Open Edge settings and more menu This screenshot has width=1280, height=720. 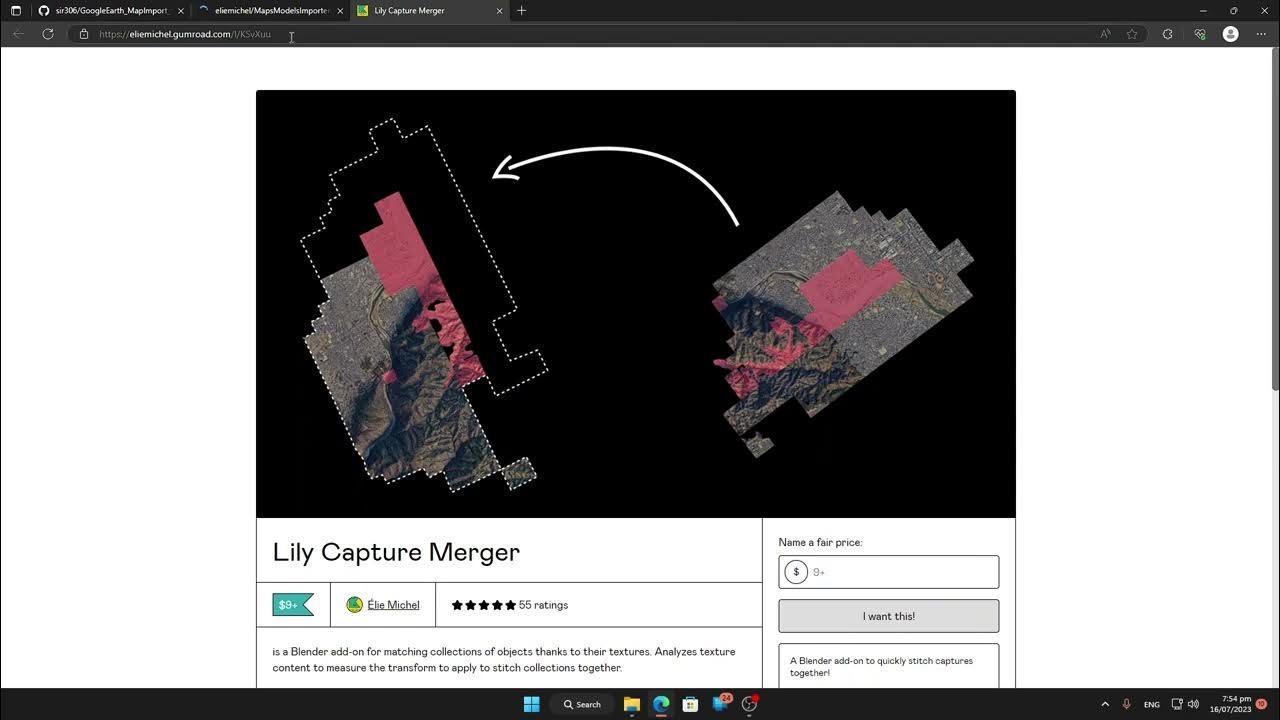(1261, 34)
